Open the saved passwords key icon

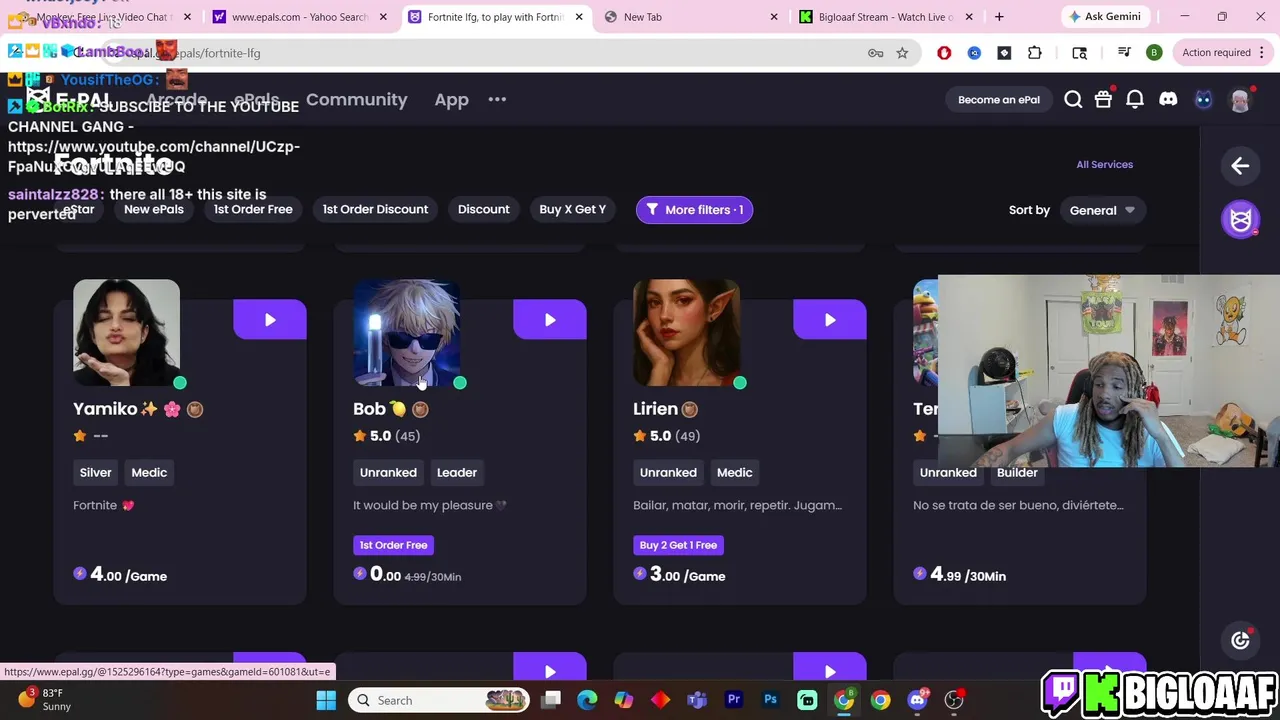[x=875, y=53]
